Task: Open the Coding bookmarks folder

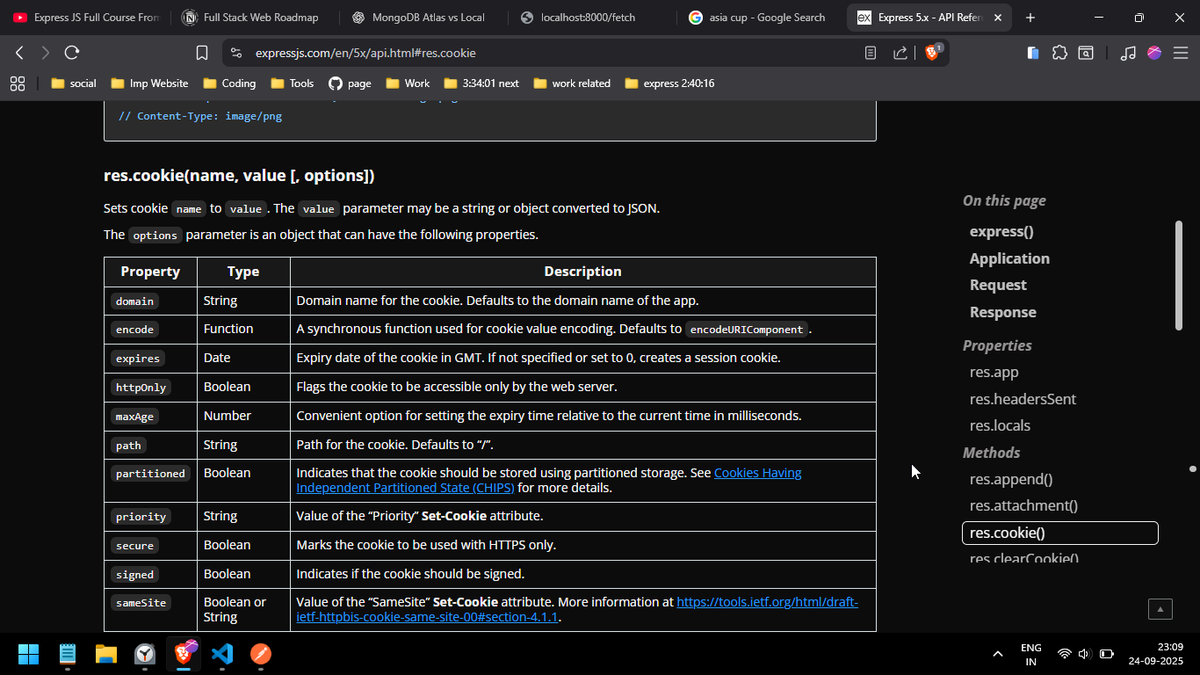Action: point(229,83)
